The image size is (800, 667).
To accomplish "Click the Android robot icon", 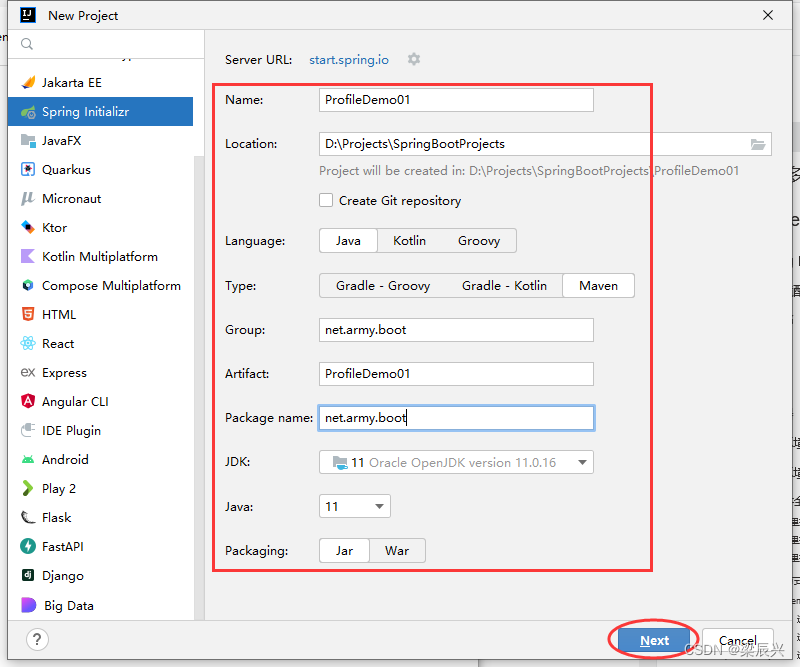I will 28,459.
